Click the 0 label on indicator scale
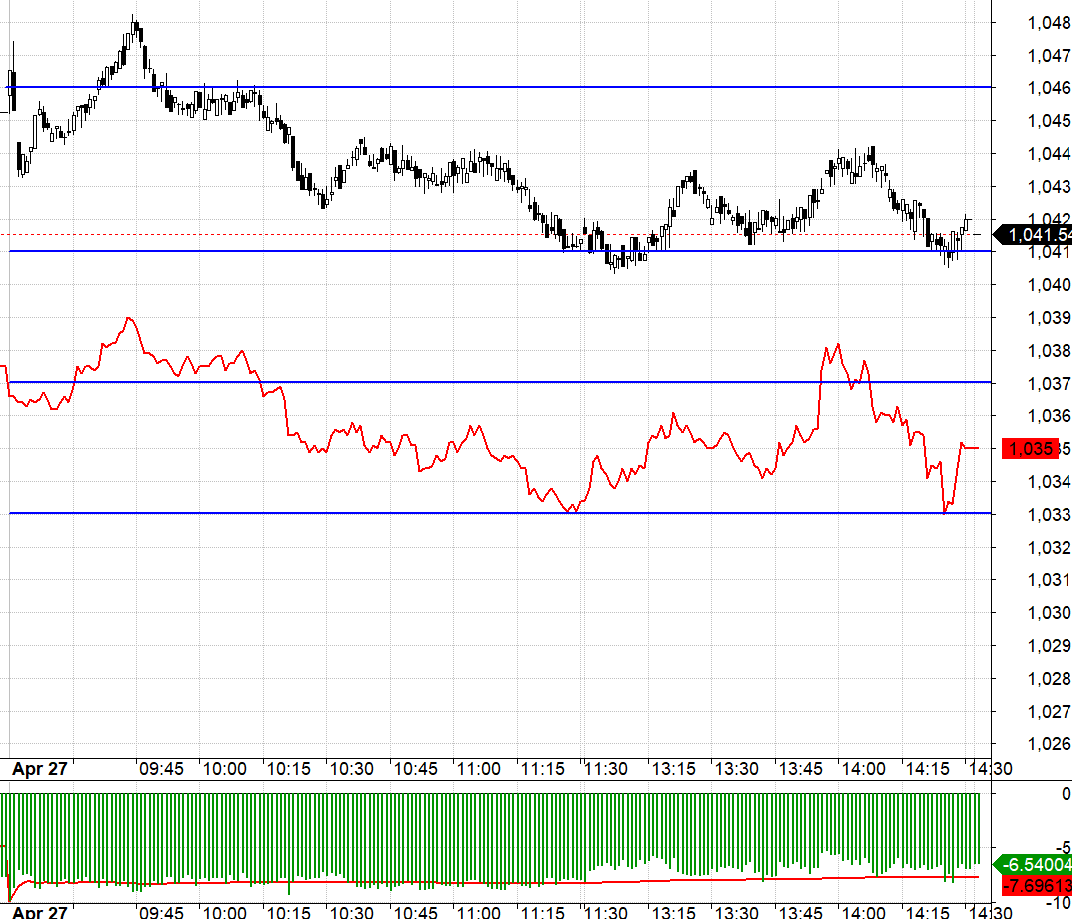This screenshot has width=1072, height=919. (1066, 794)
